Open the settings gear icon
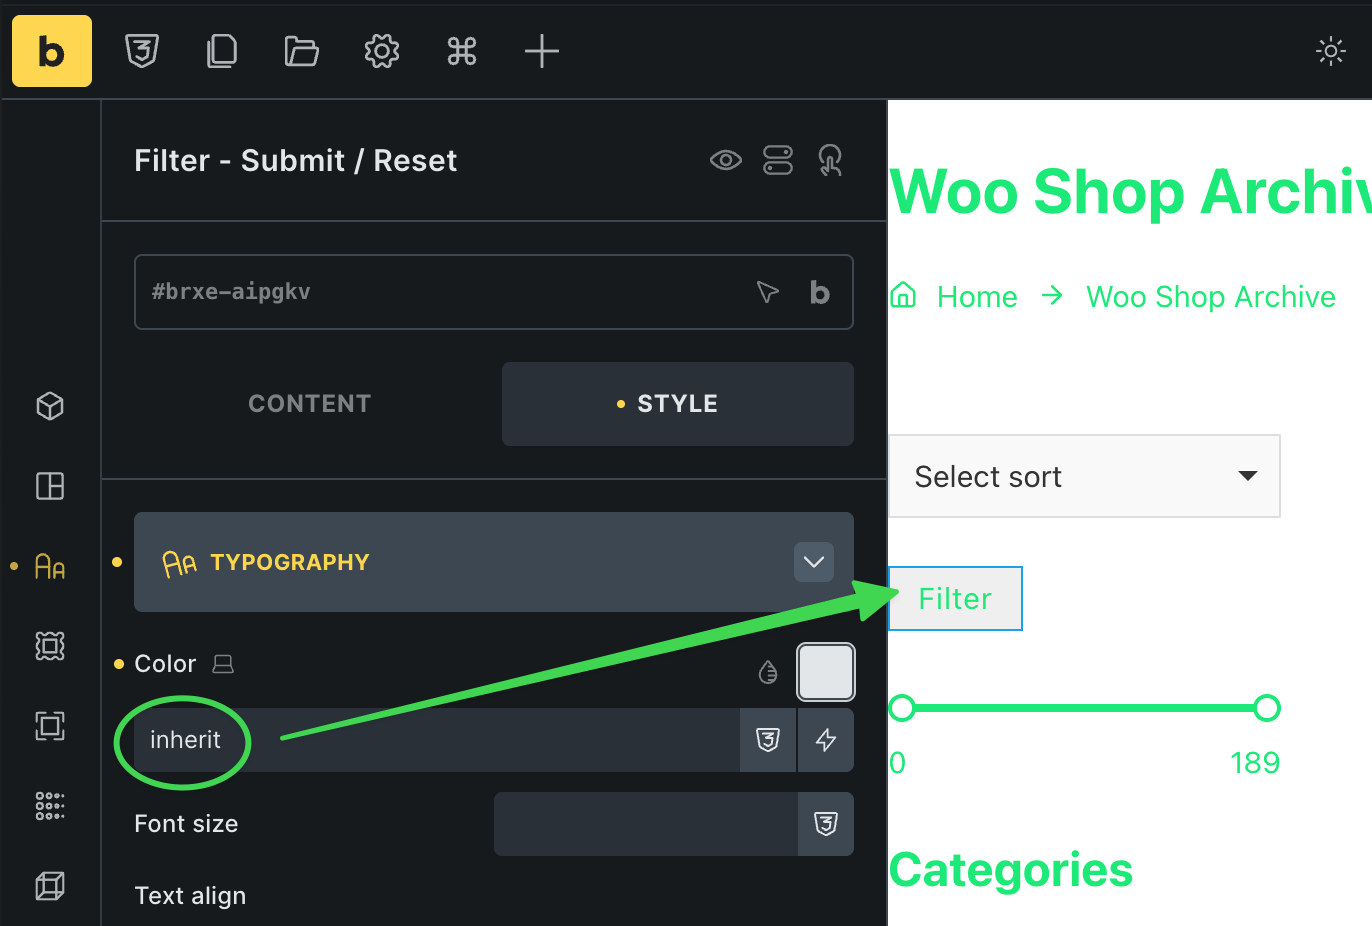1372x926 pixels. pos(382,51)
